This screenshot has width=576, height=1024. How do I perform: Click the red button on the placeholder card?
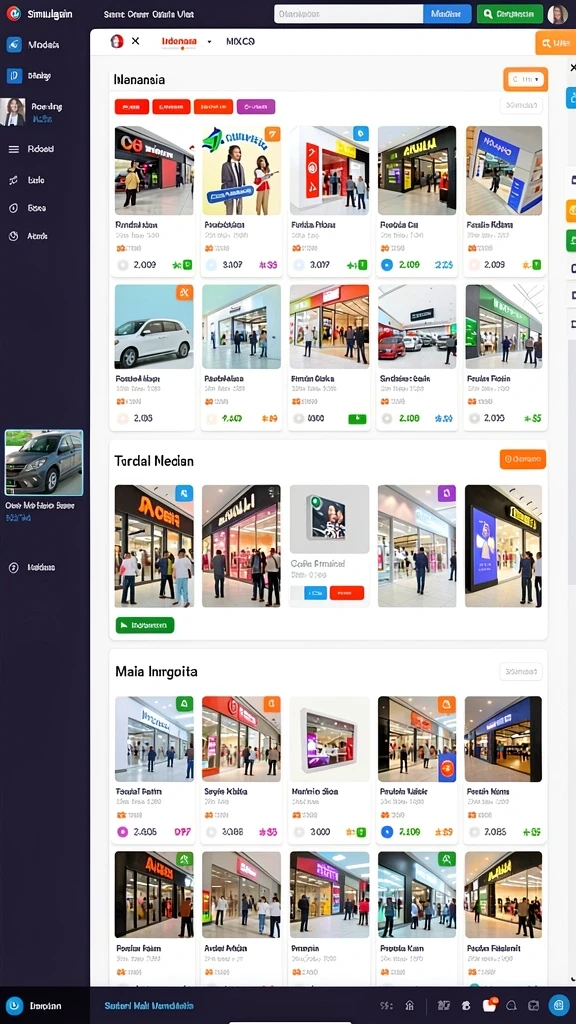(x=347, y=593)
